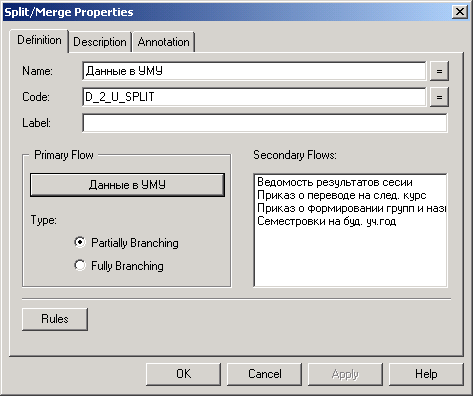Switch to the Definition tab
Image resolution: width=473 pixels, height=396 pixels.
click(39, 40)
